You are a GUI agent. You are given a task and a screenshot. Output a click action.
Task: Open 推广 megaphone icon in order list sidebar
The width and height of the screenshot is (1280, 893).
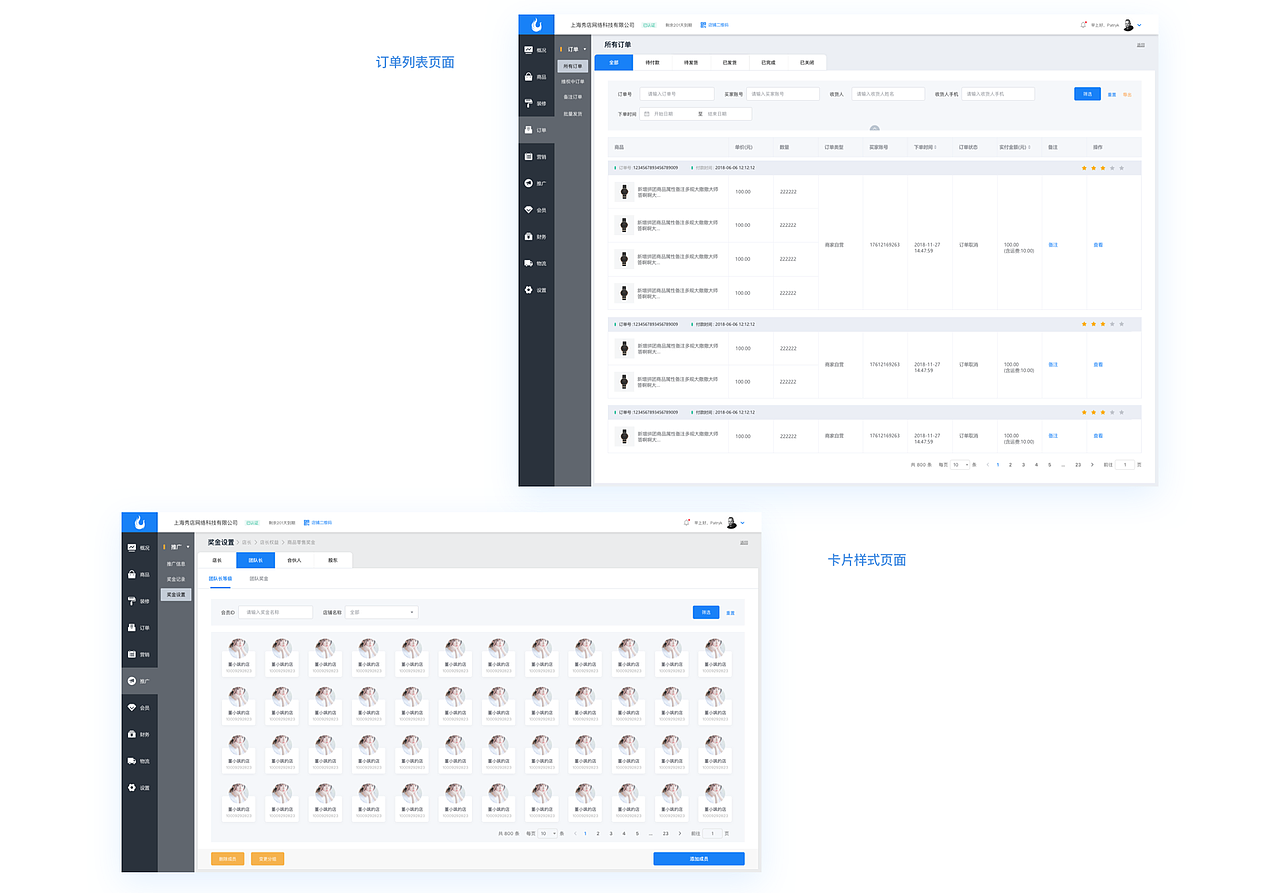click(x=528, y=183)
